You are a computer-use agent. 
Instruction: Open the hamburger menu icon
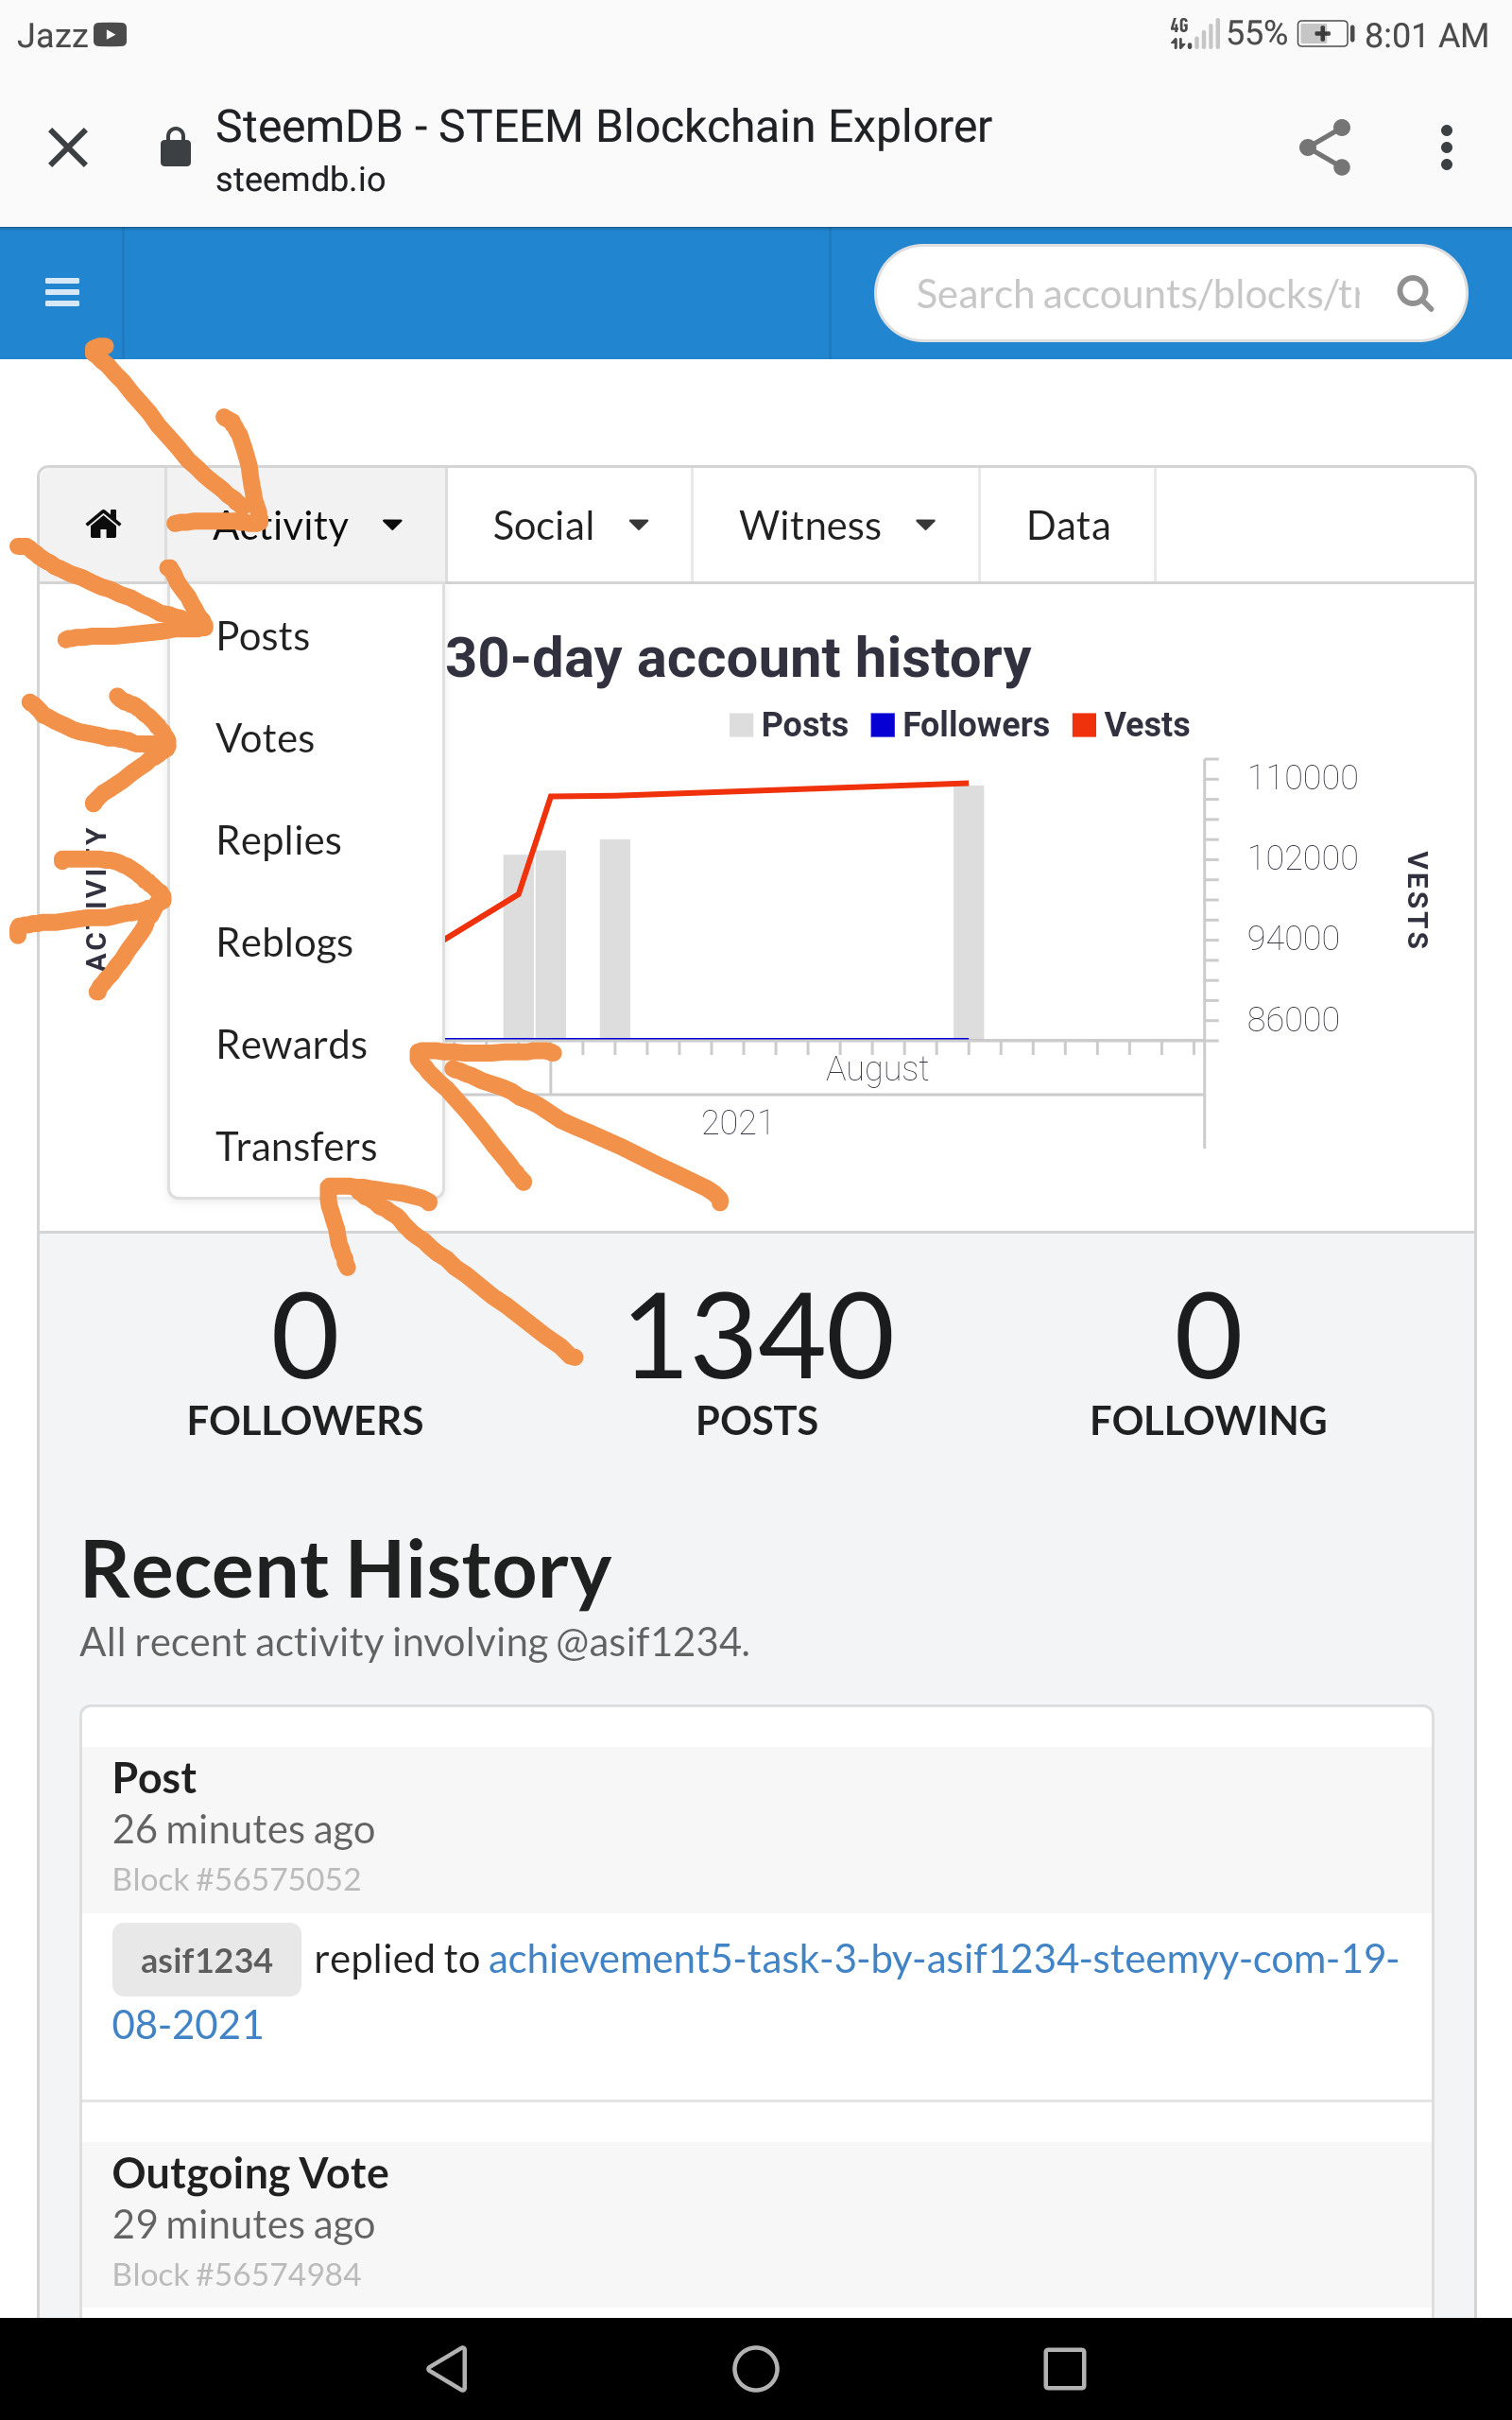[x=62, y=293]
